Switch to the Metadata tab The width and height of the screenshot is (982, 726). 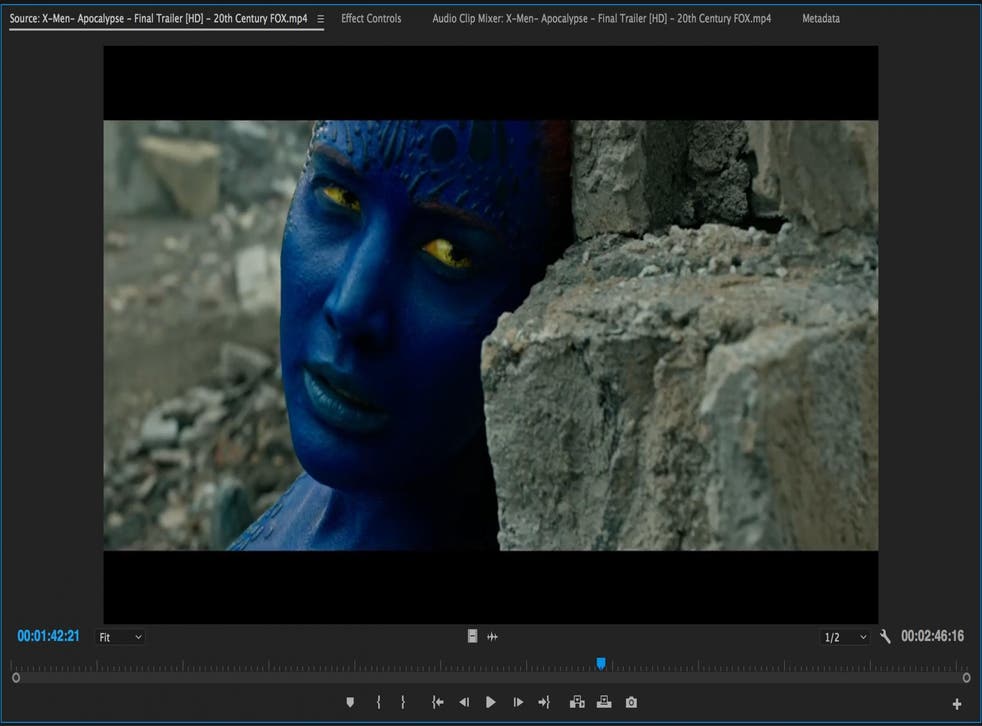tap(820, 19)
